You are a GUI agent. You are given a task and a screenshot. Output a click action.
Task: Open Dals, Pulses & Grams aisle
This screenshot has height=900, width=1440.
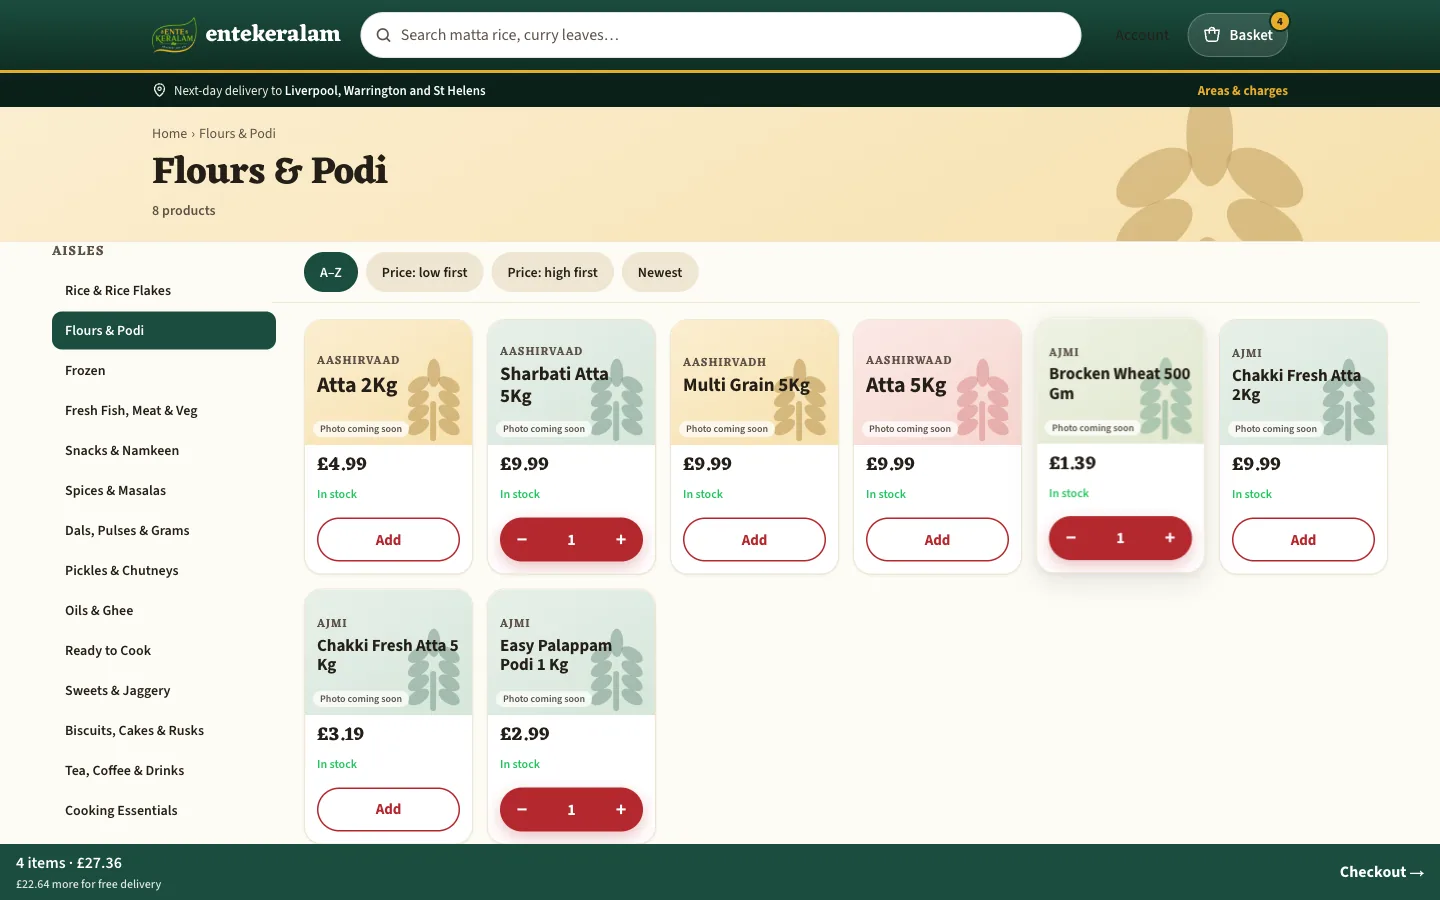pyautogui.click(x=164, y=530)
